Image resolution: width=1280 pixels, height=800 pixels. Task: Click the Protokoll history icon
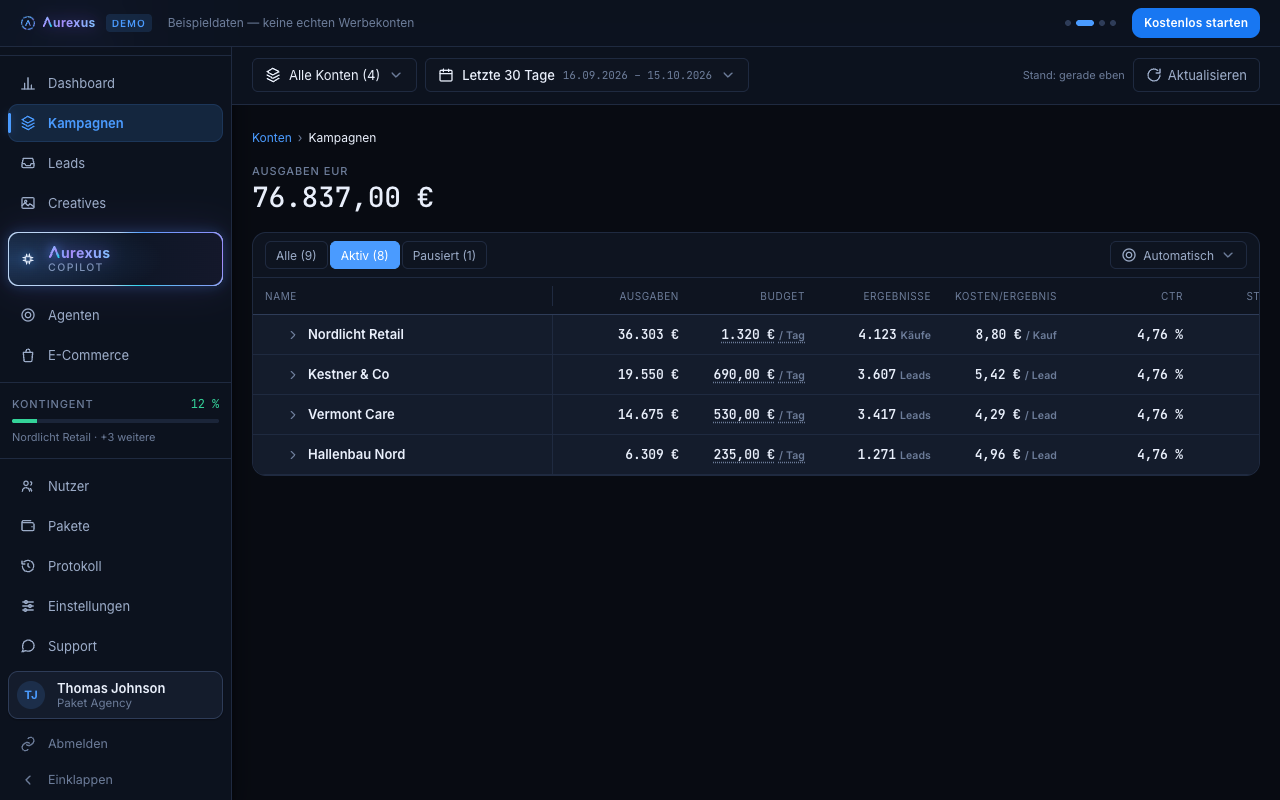(x=28, y=566)
